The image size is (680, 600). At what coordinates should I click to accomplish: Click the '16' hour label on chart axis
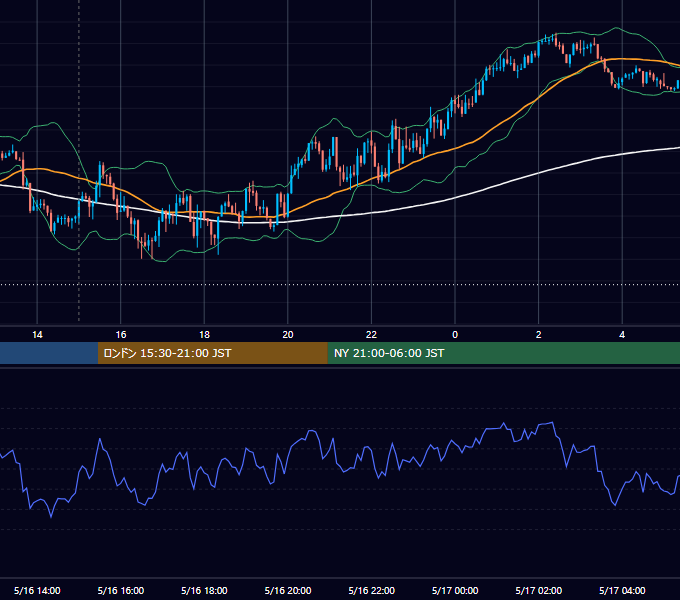click(x=121, y=335)
